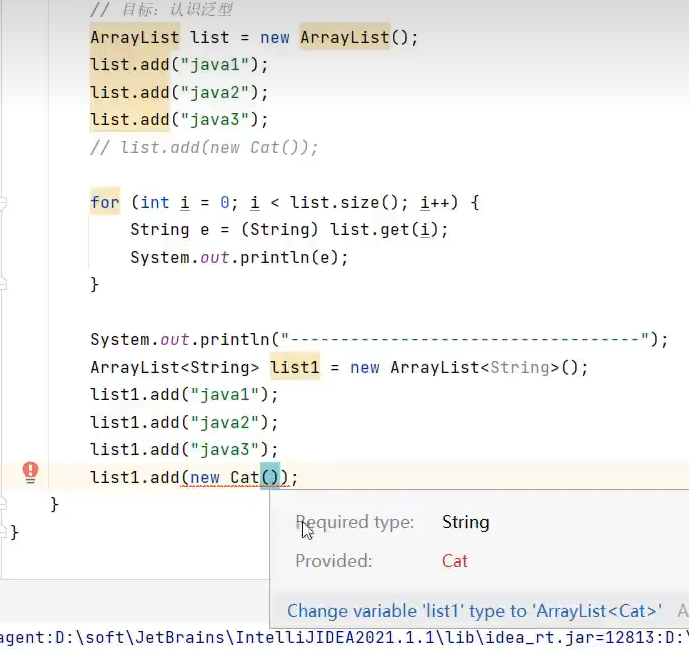Screen dimensions: 689x651
Task: Click 'String e = (String) list.get(i);' line
Action: tap(289, 230)
